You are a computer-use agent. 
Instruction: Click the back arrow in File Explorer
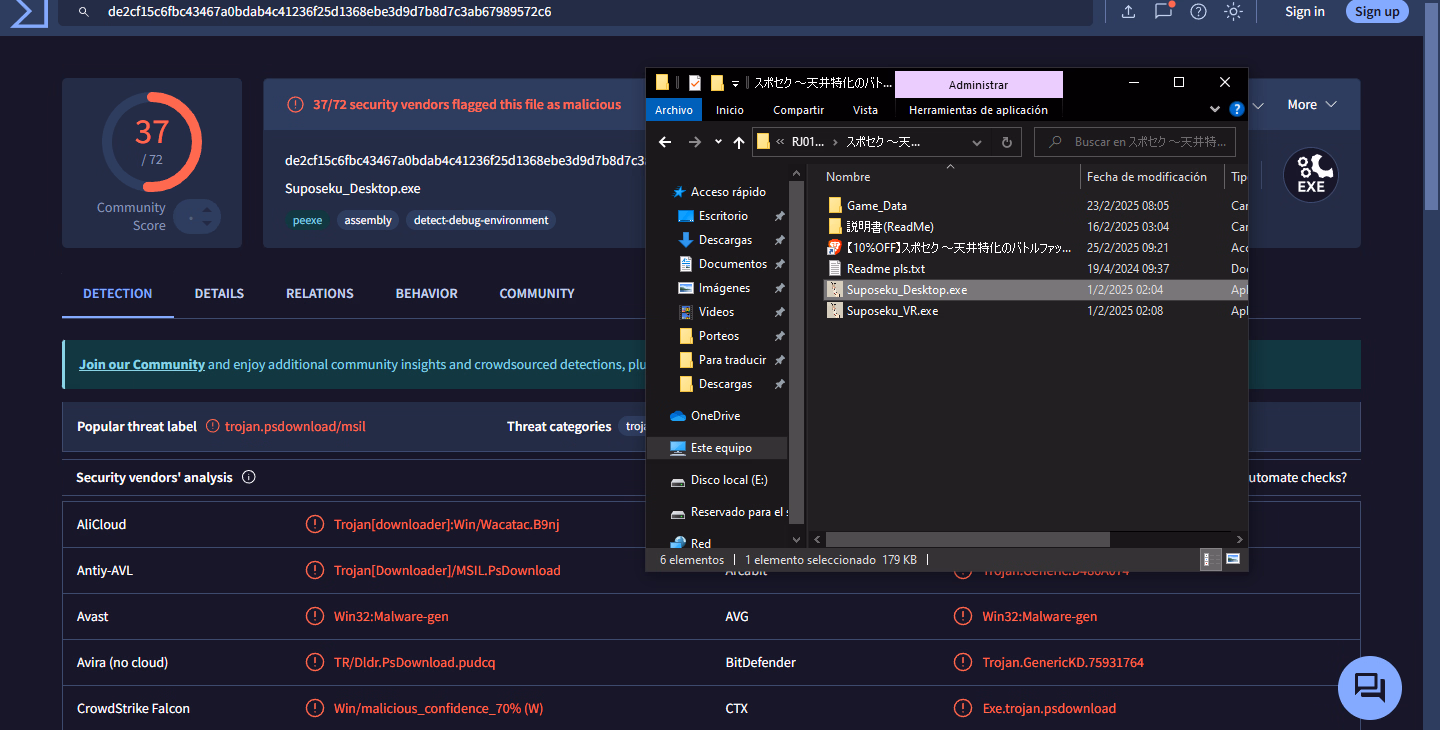665,142
